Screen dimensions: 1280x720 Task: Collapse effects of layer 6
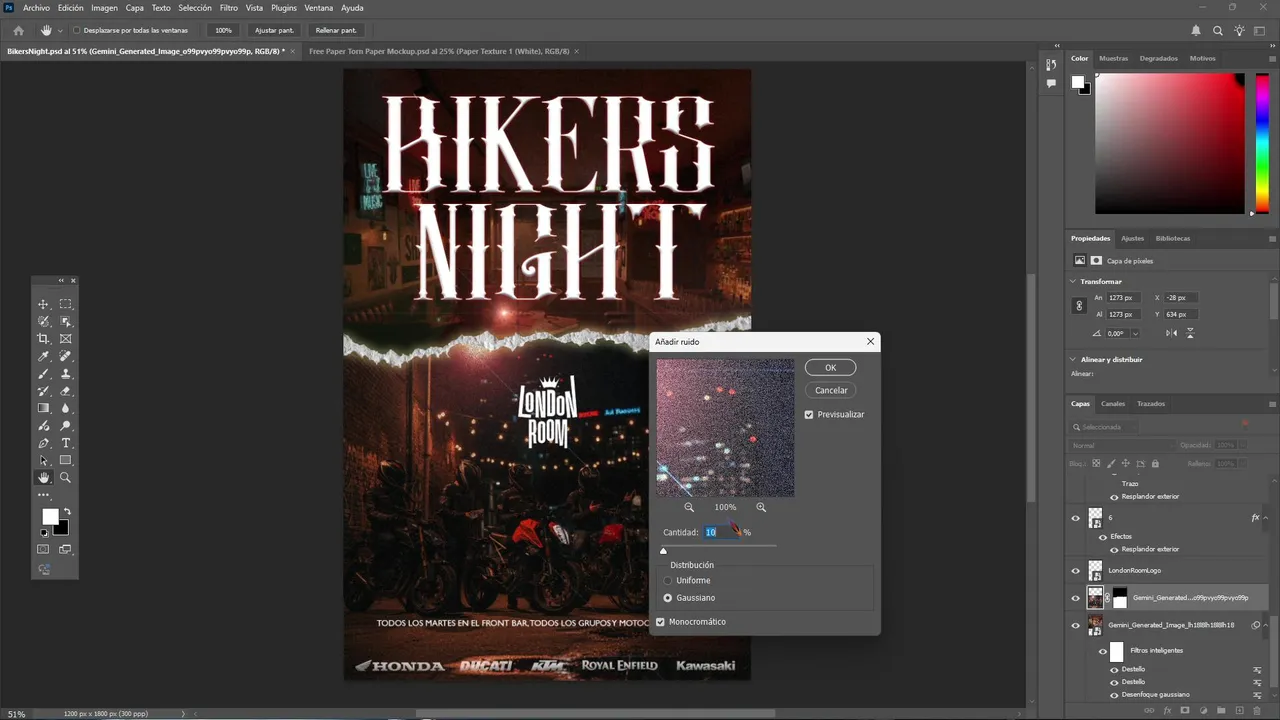(x=1267, y=518)
